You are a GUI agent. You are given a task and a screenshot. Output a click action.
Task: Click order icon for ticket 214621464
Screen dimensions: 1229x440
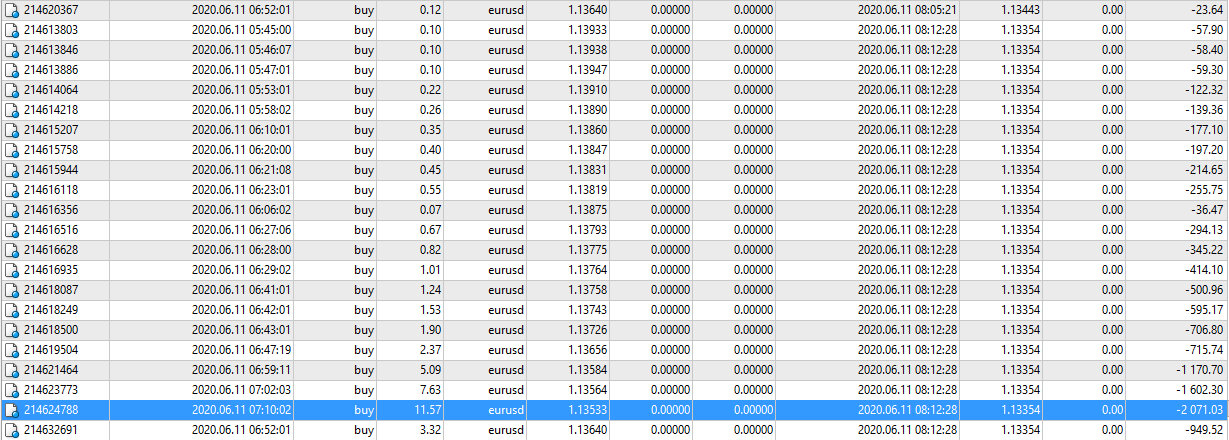coord(12,370)
